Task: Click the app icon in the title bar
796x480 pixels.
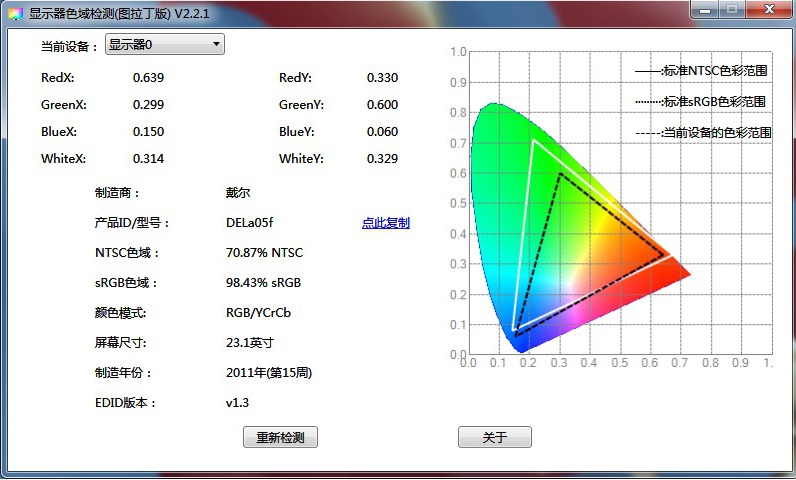Action: (x=15, y=12)
